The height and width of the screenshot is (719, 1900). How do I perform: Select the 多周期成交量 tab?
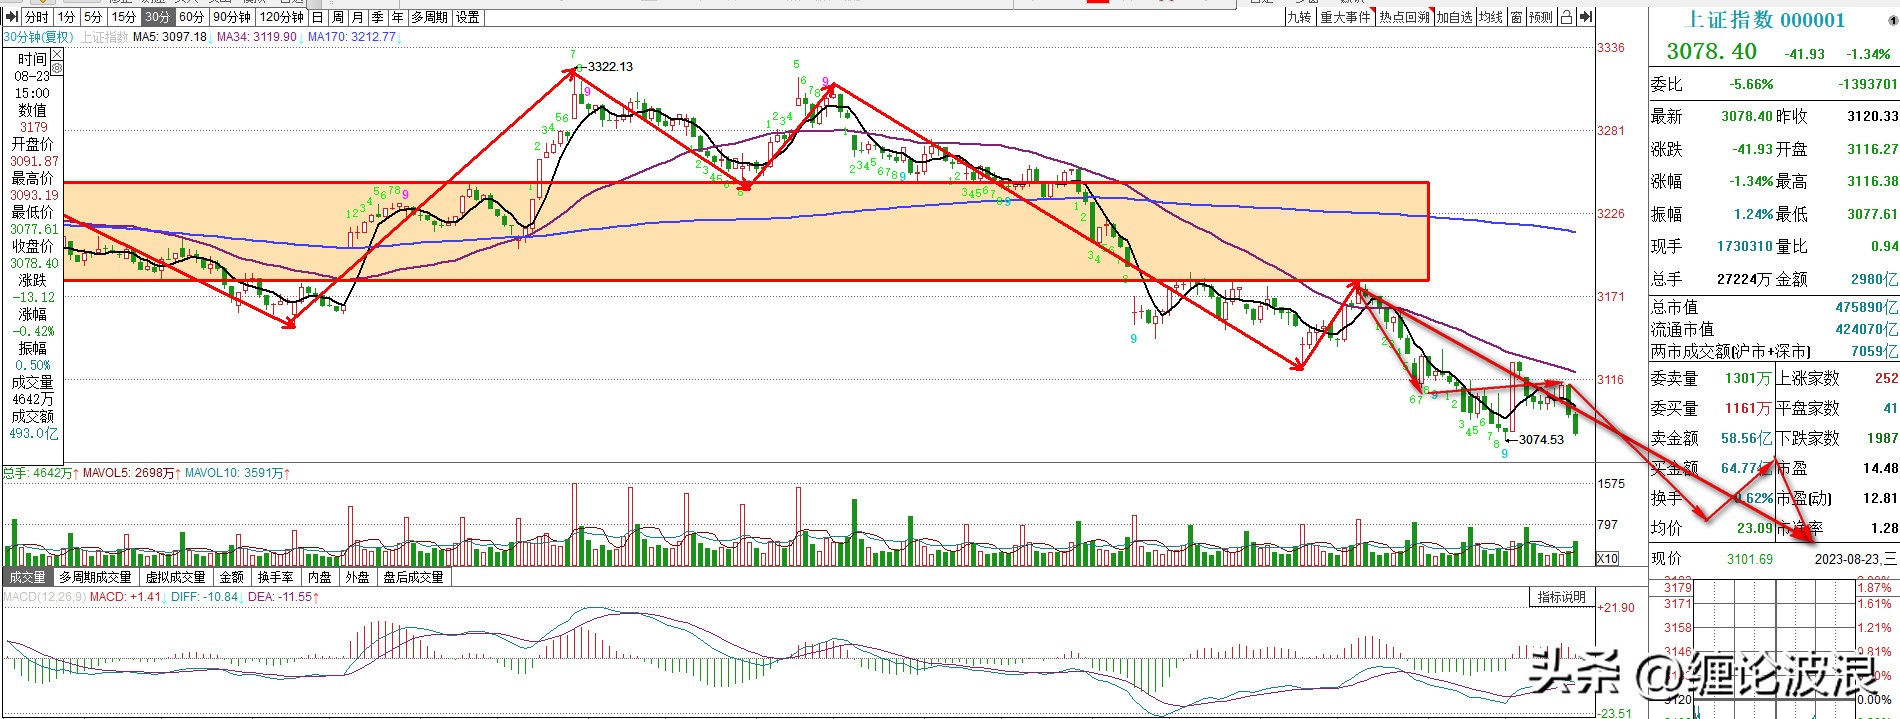coord(95,577)
